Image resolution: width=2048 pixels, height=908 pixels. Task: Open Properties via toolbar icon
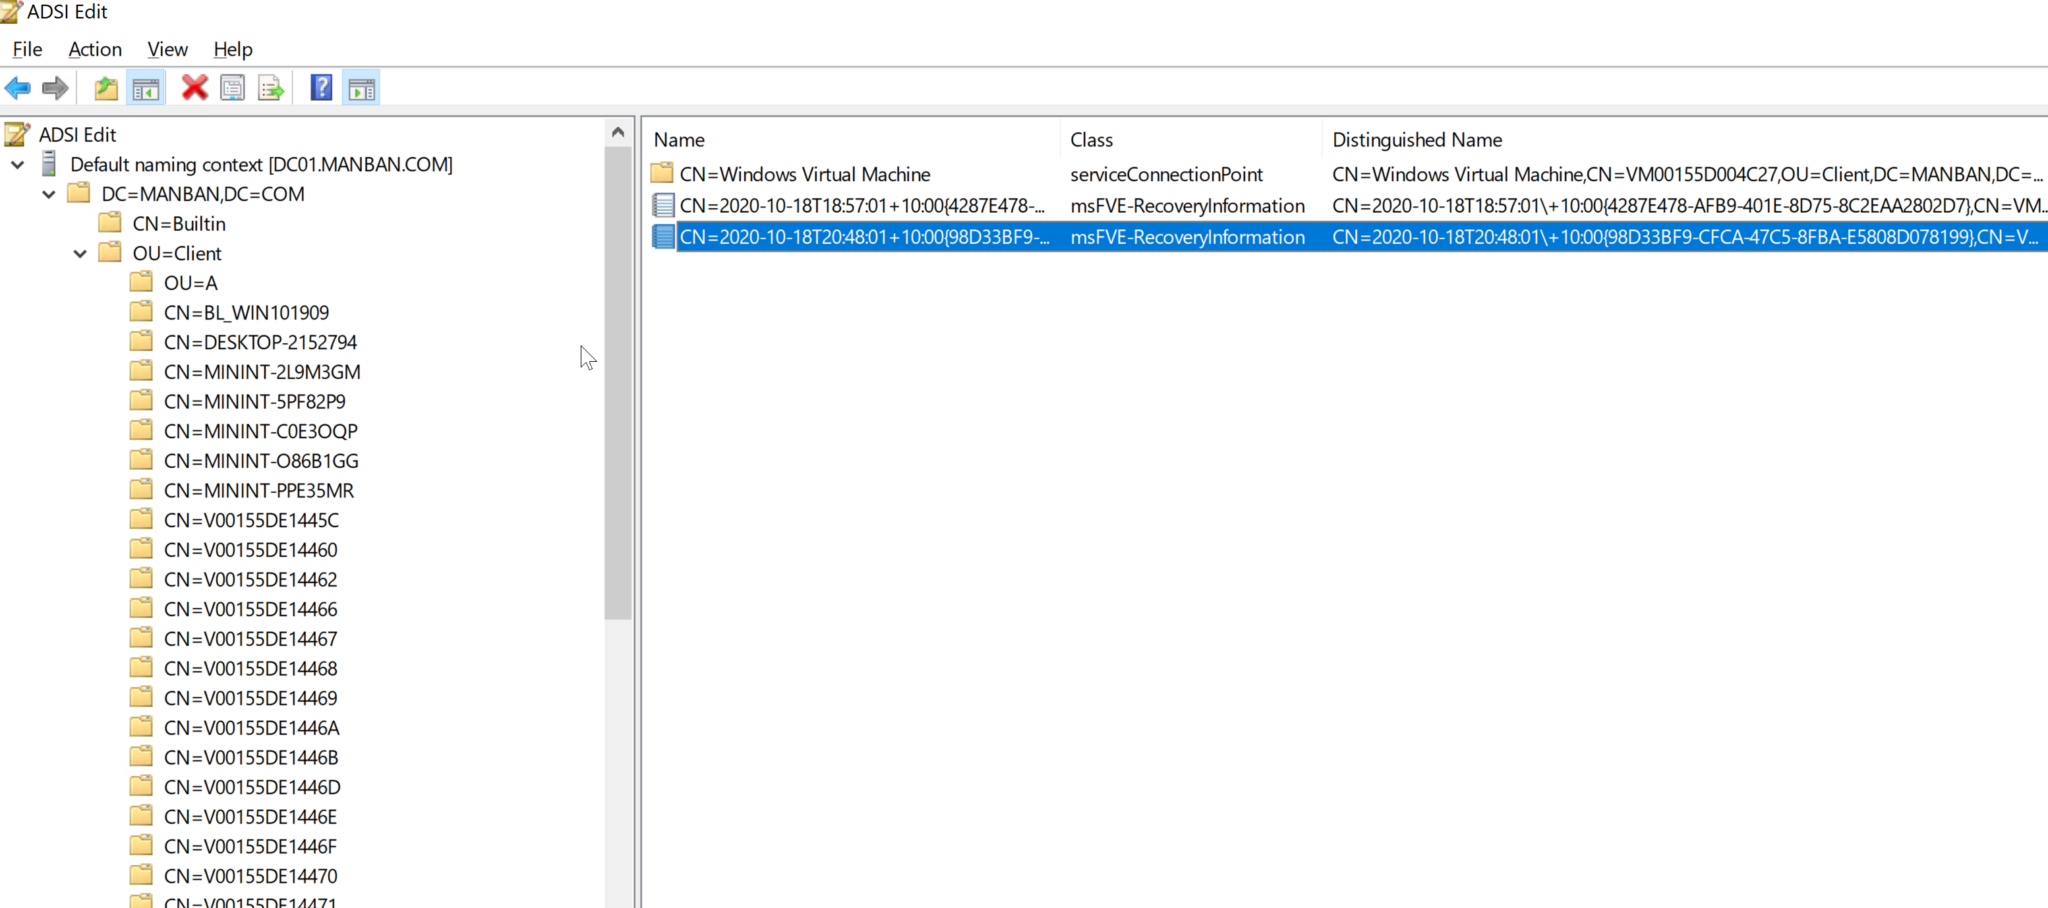232,88
